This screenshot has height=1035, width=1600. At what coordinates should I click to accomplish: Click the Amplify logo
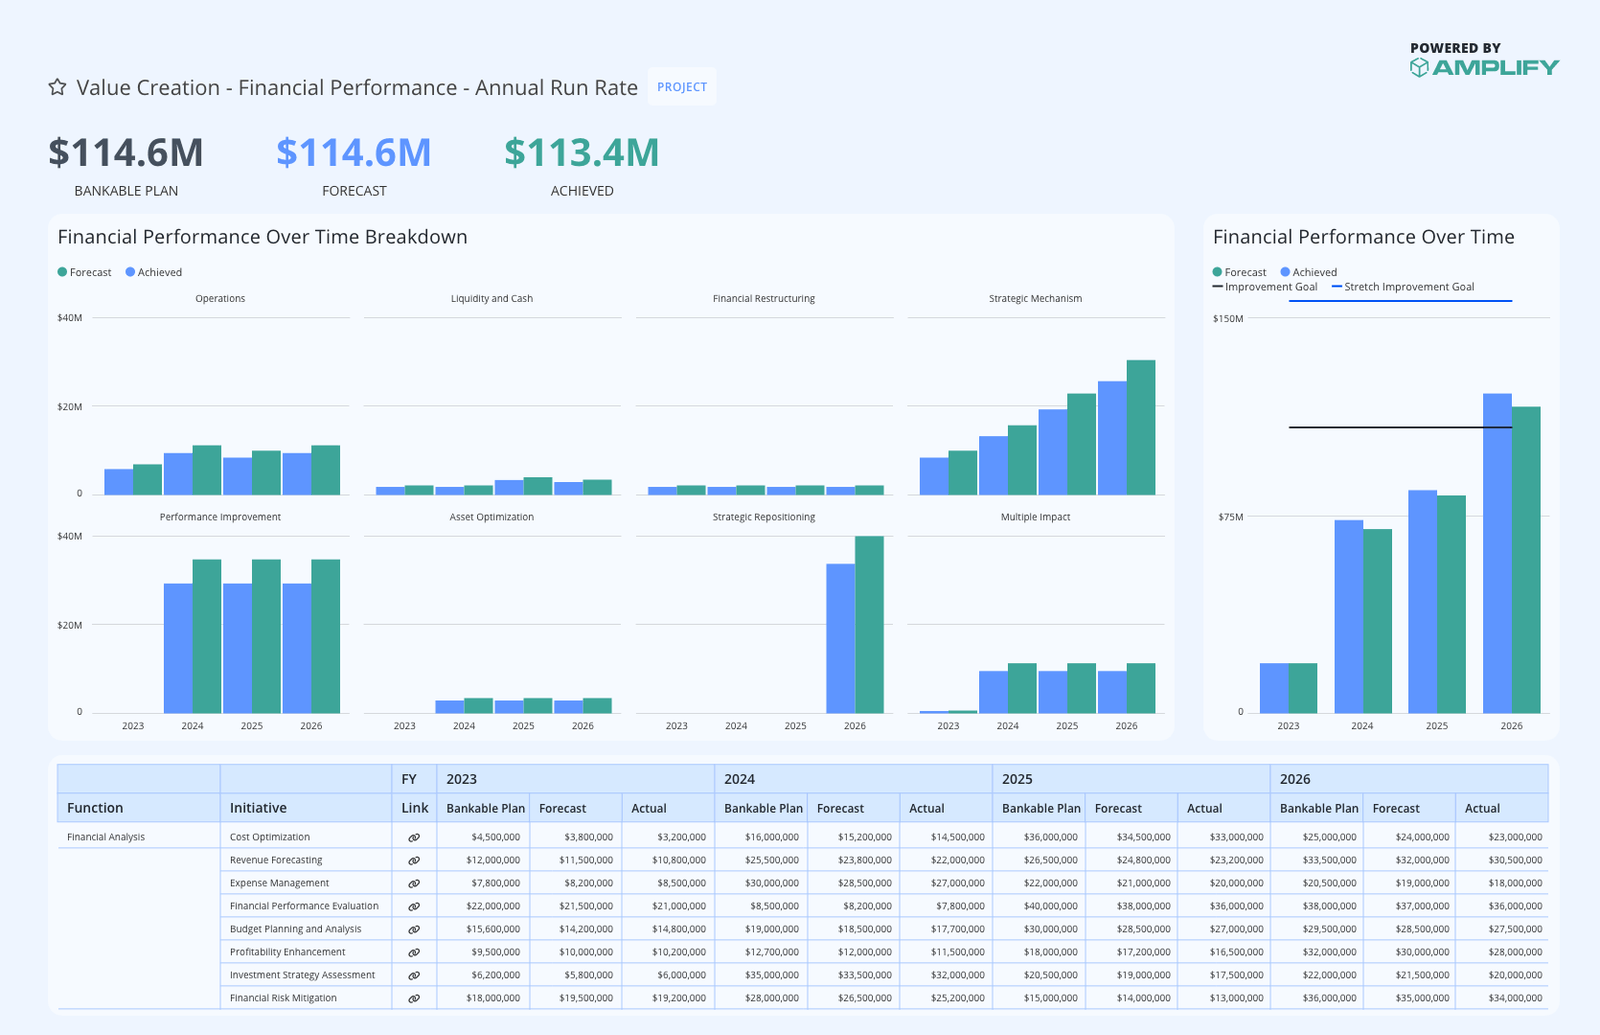pyautogui.click(x=1484, y=67)
